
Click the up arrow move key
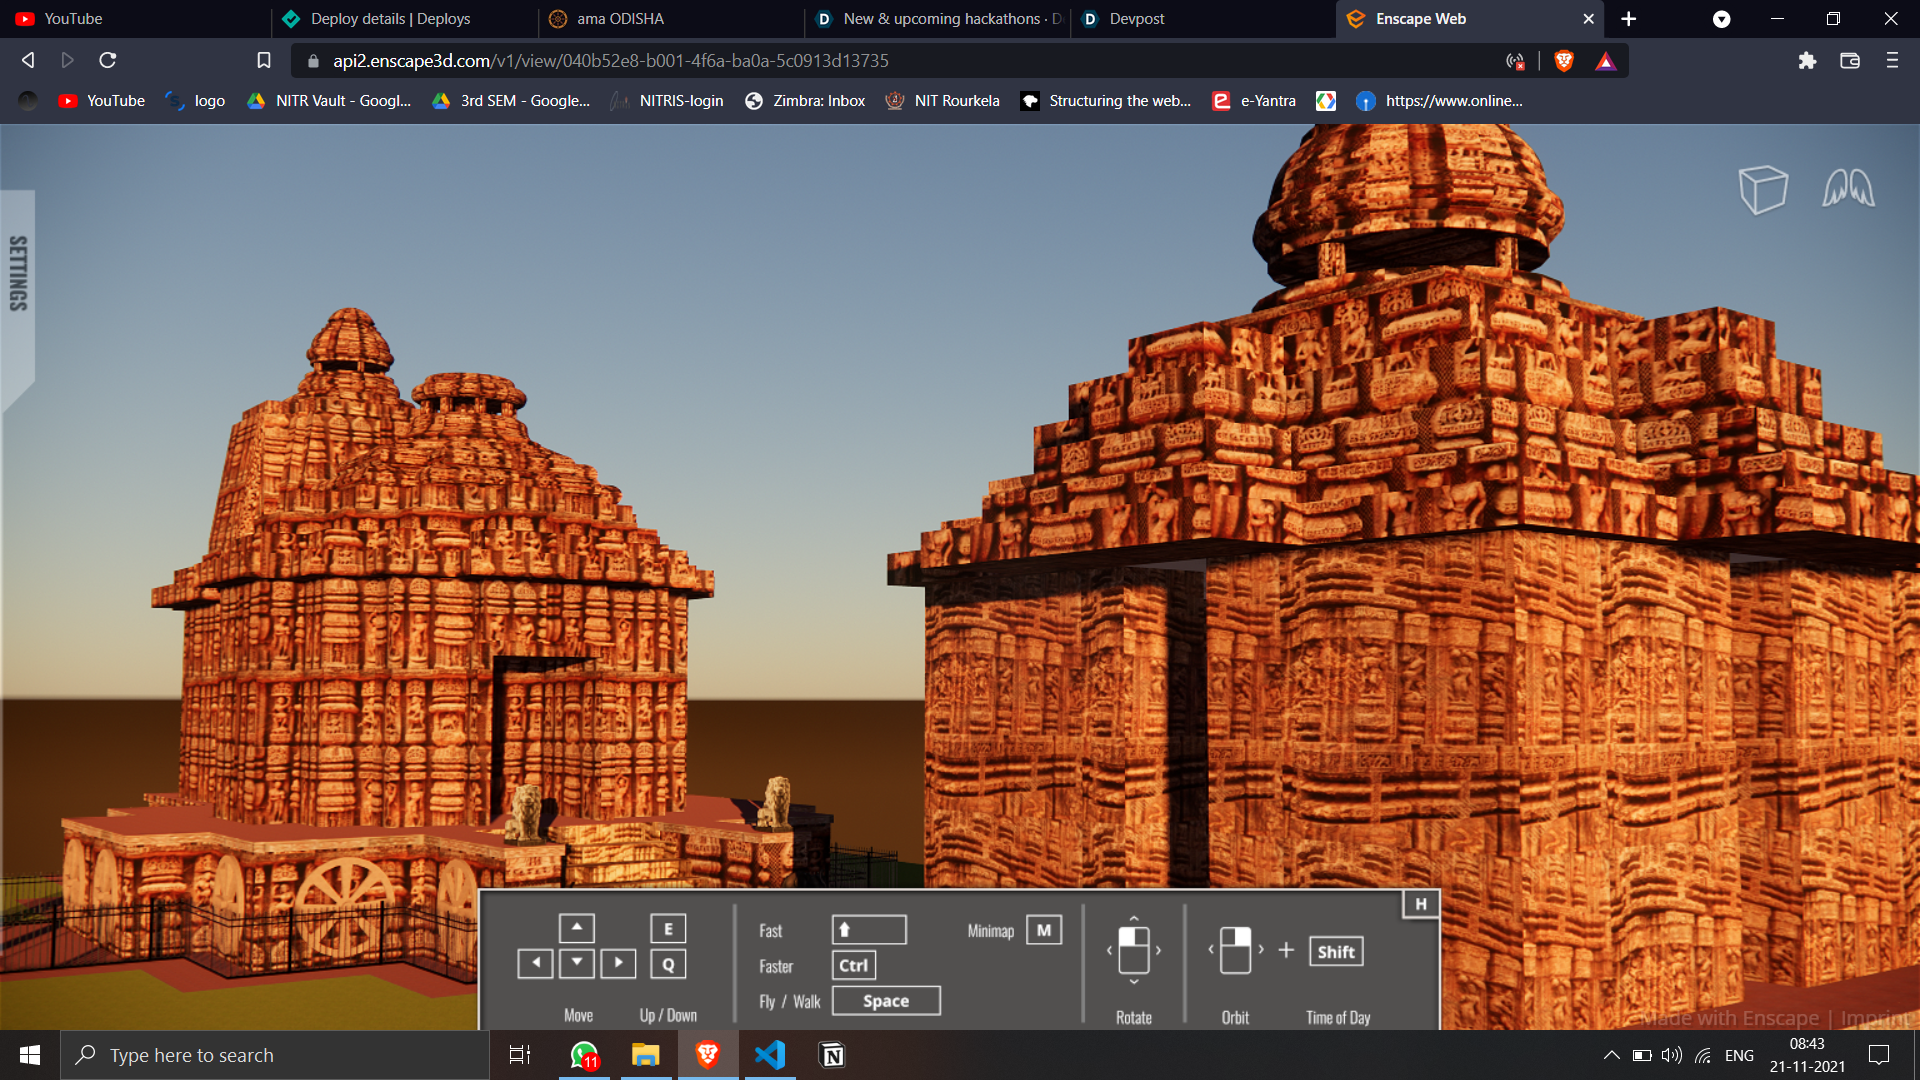click(577, 928)
